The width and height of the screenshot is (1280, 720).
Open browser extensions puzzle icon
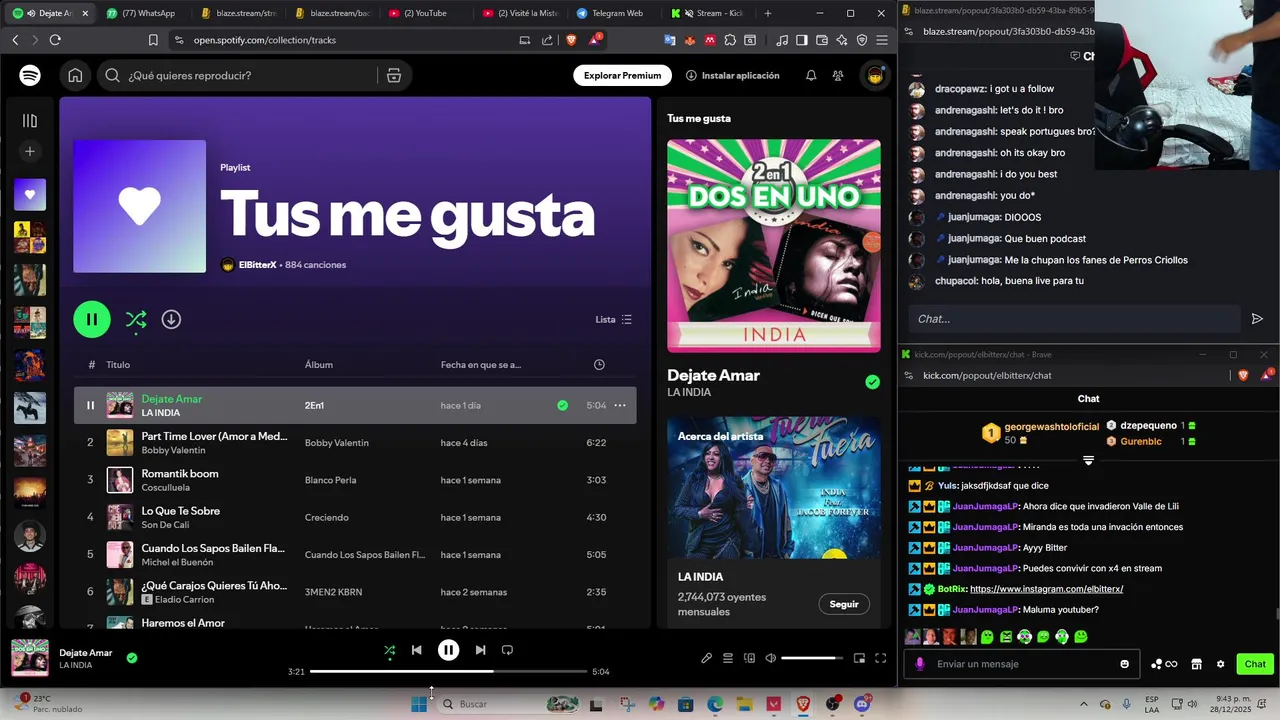tap(731, 40)
